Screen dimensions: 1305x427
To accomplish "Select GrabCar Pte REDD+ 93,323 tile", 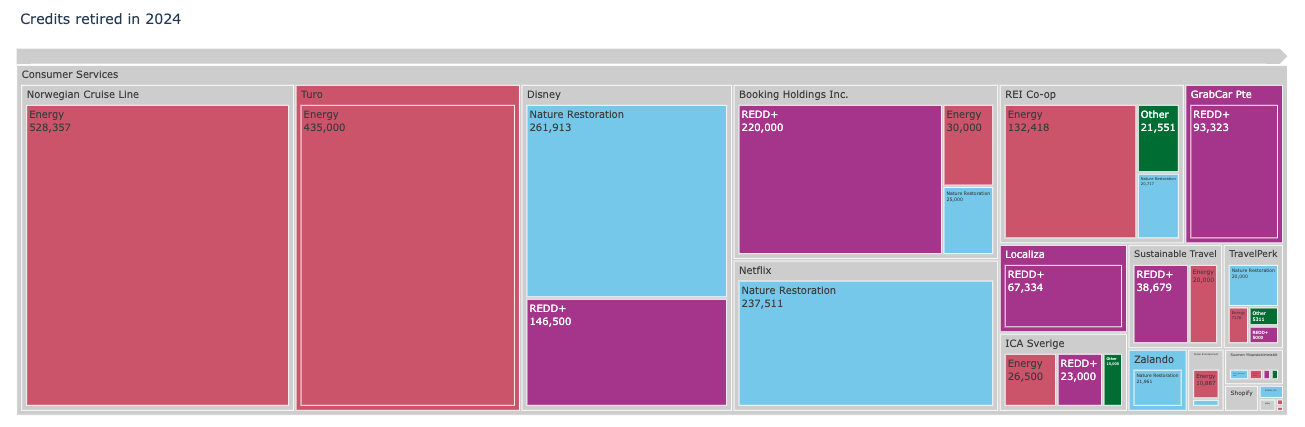I will point(1233,172).
